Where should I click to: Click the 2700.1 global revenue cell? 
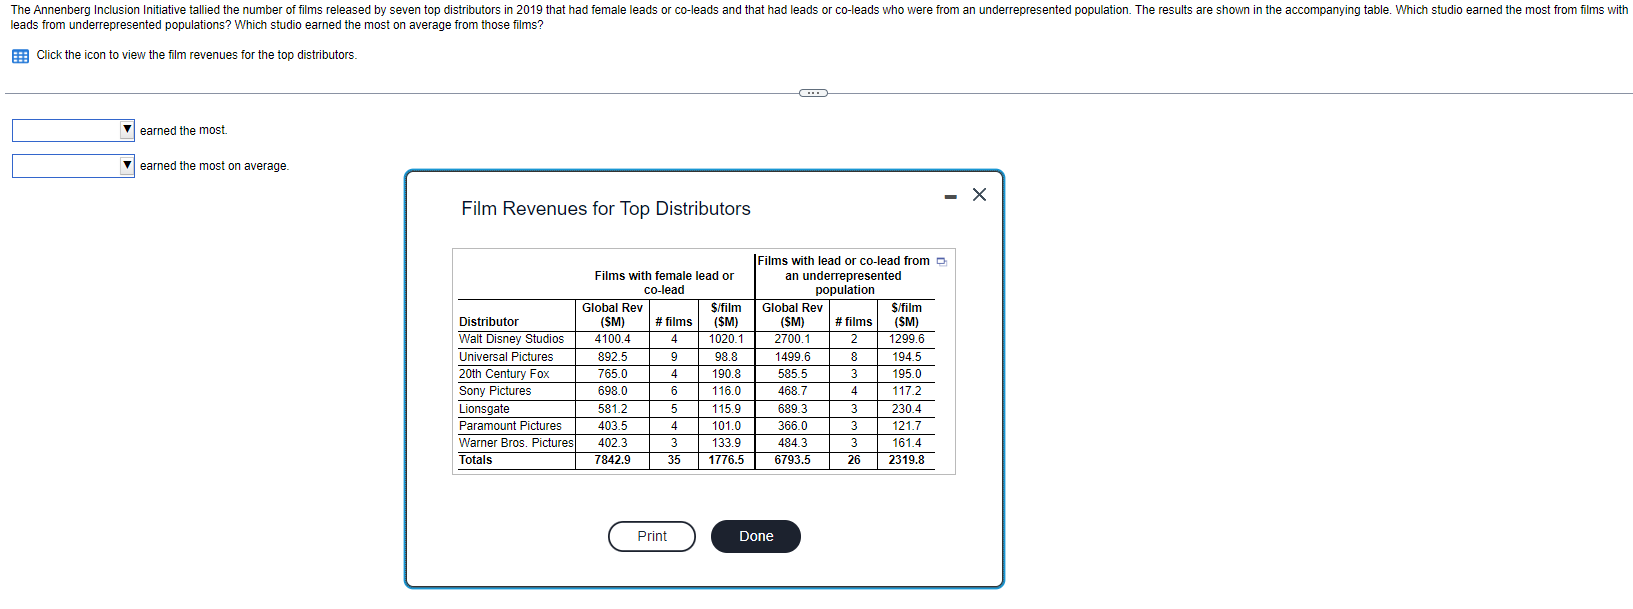792,339
